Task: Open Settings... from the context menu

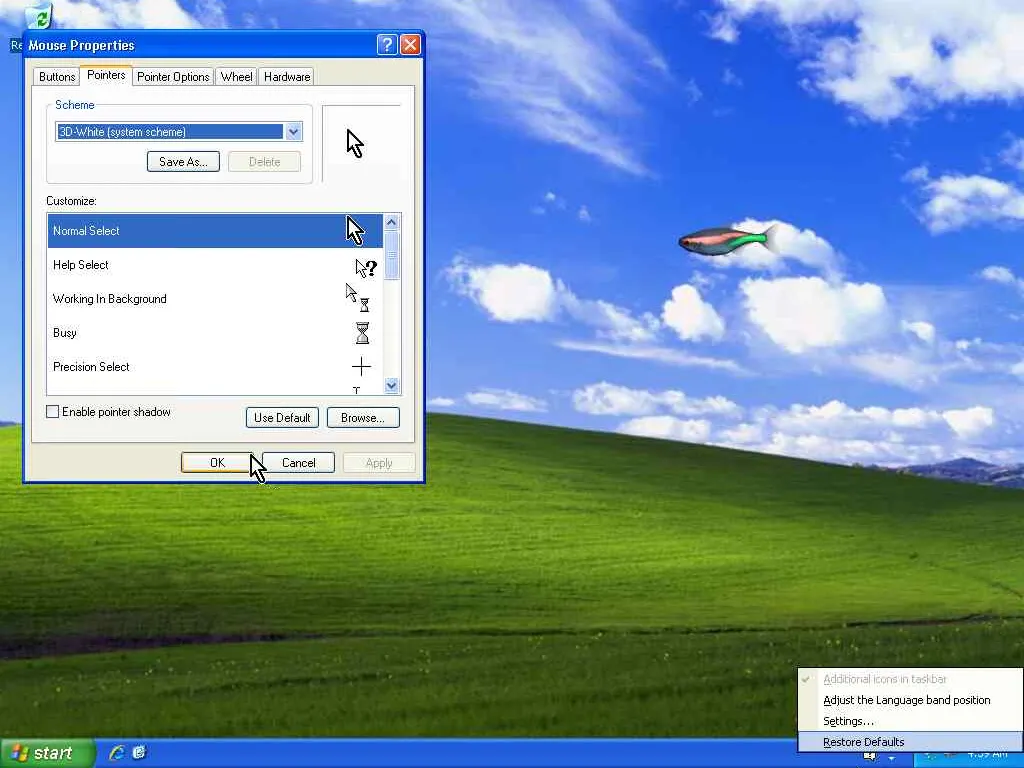Action: point(910,721)
